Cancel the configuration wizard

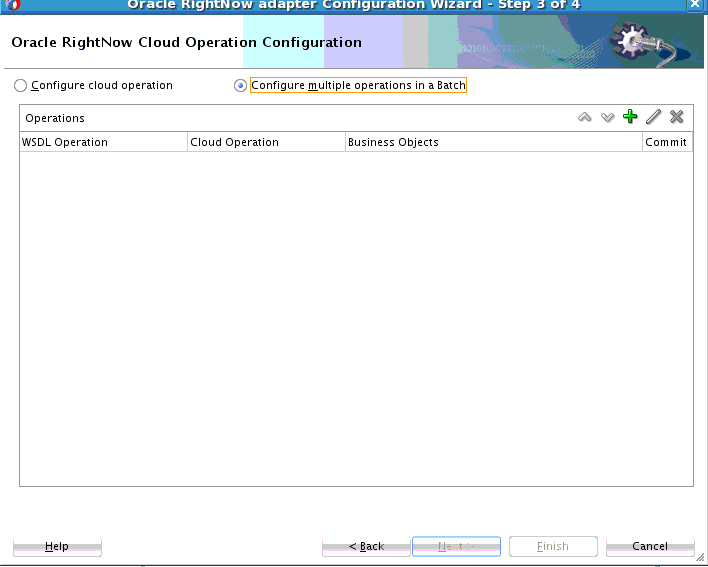[x=650, y=546]
